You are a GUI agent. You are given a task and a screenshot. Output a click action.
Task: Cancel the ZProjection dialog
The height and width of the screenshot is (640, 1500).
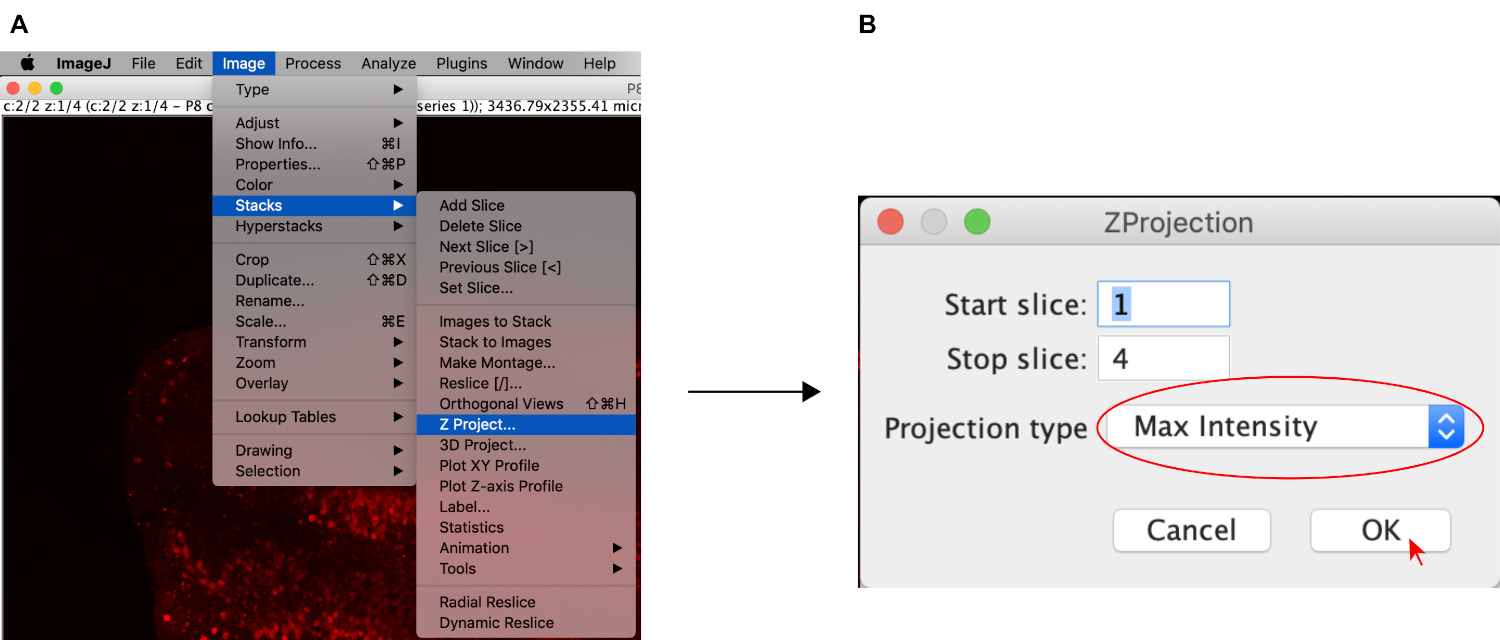click(x=1191, y=530)
